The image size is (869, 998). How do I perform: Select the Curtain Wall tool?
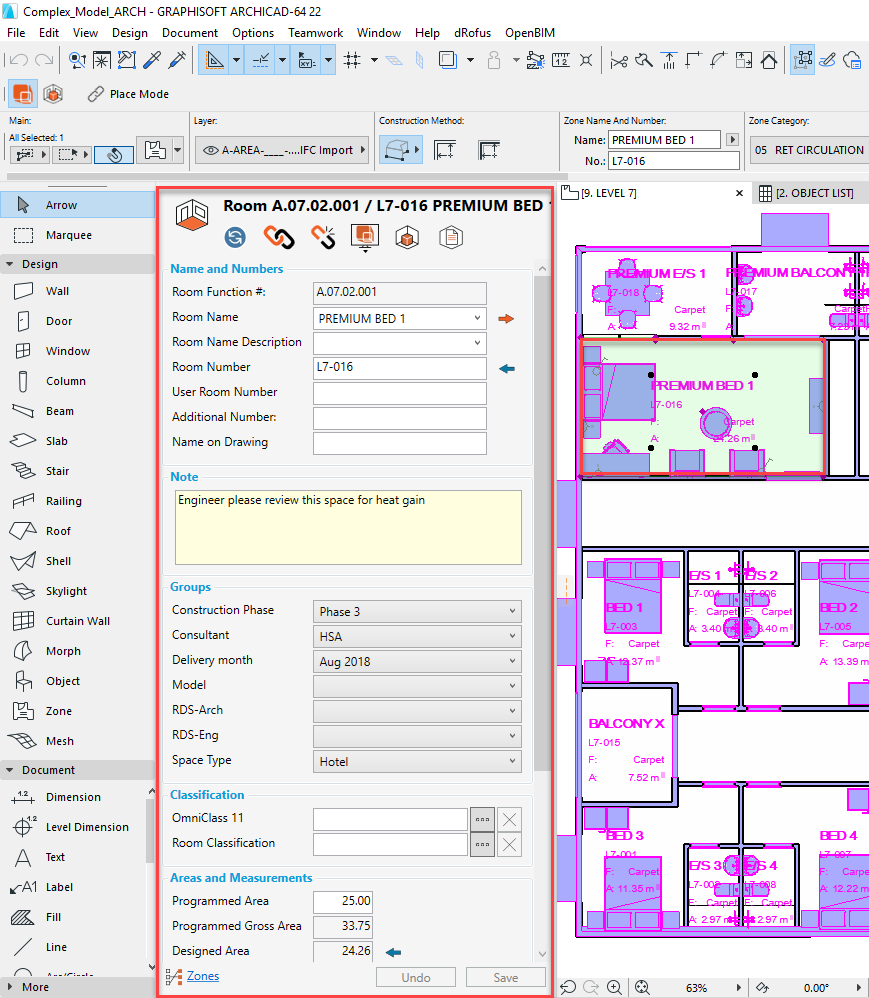(x=80, y=621)
